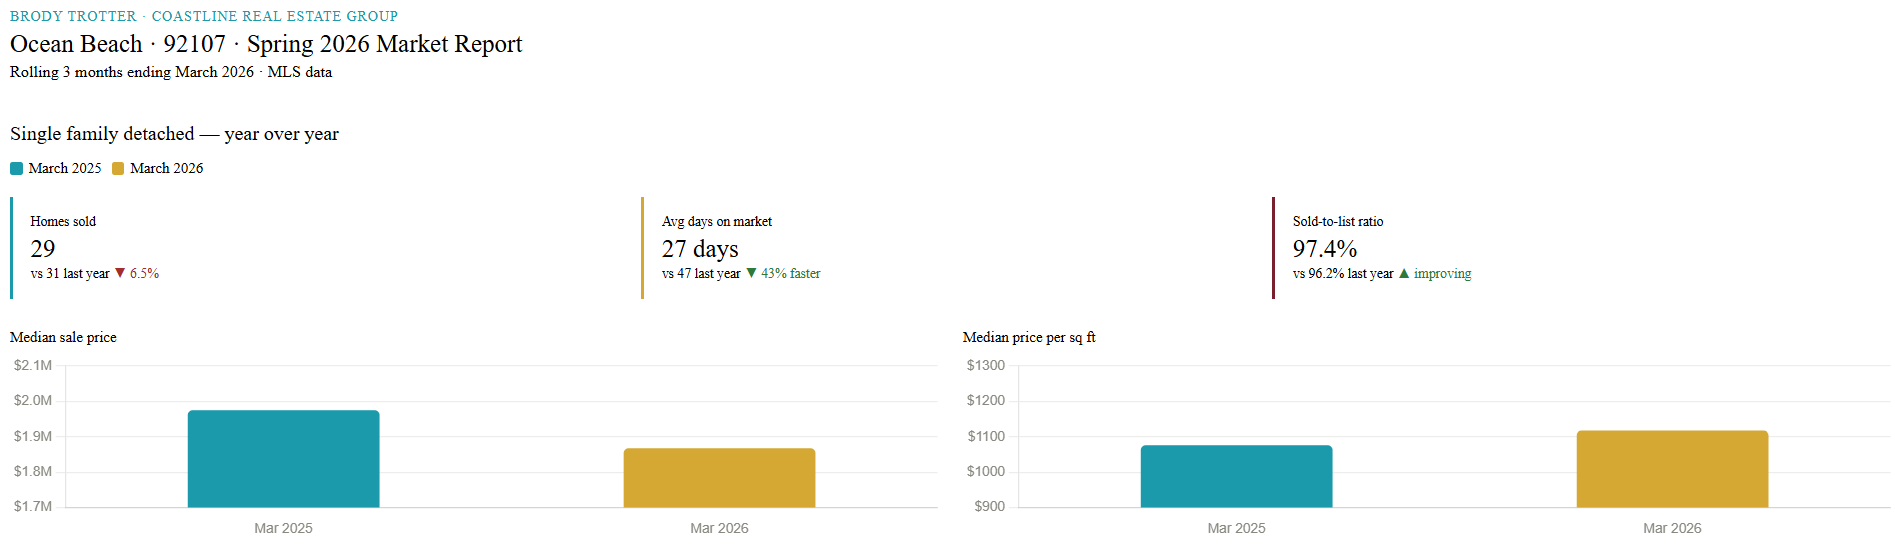
Task: Click the gold March 2026 legend swatch
Action: coord(118,169)
